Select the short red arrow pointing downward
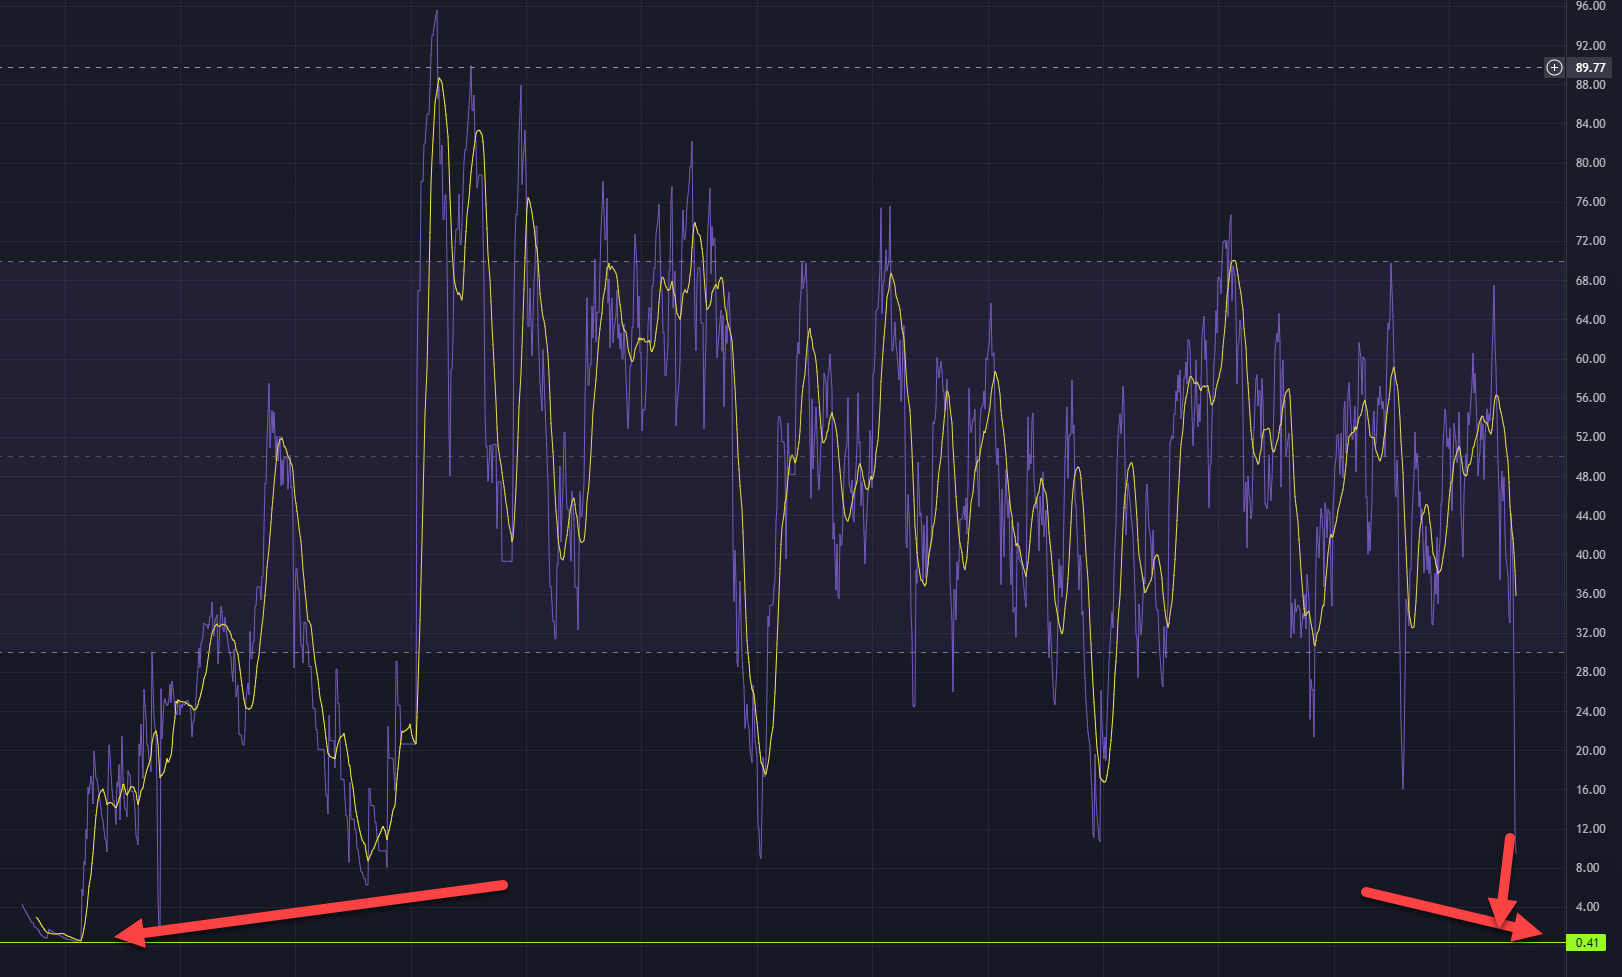 point(1505,880)
